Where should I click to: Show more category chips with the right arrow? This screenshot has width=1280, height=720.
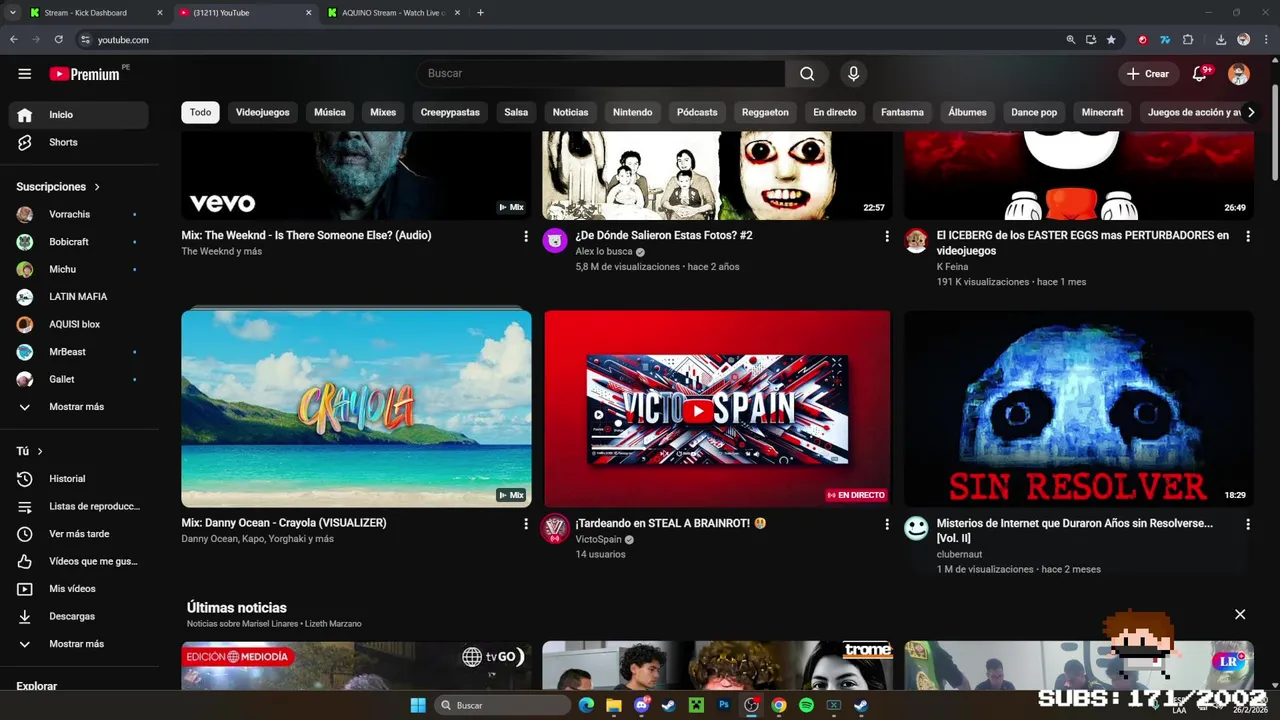[x=1250, y=112]
